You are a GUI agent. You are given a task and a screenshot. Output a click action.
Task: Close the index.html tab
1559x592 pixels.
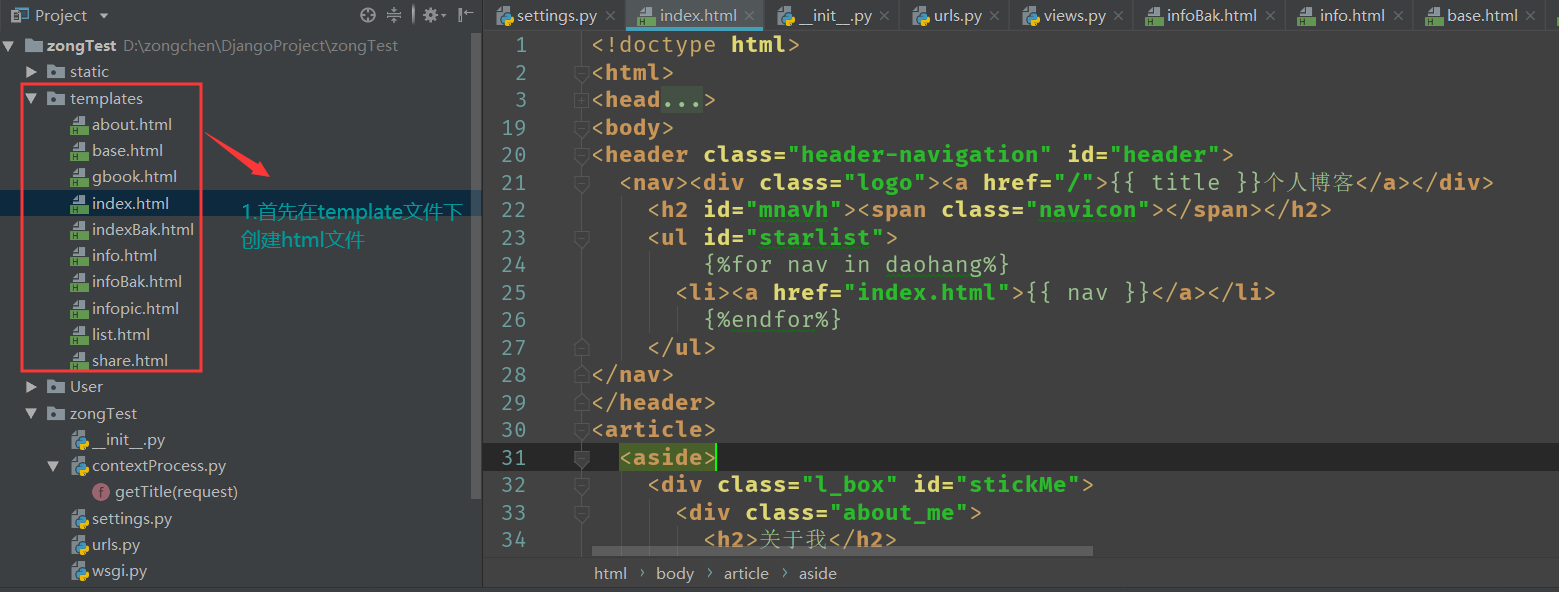tap(751, 16)
